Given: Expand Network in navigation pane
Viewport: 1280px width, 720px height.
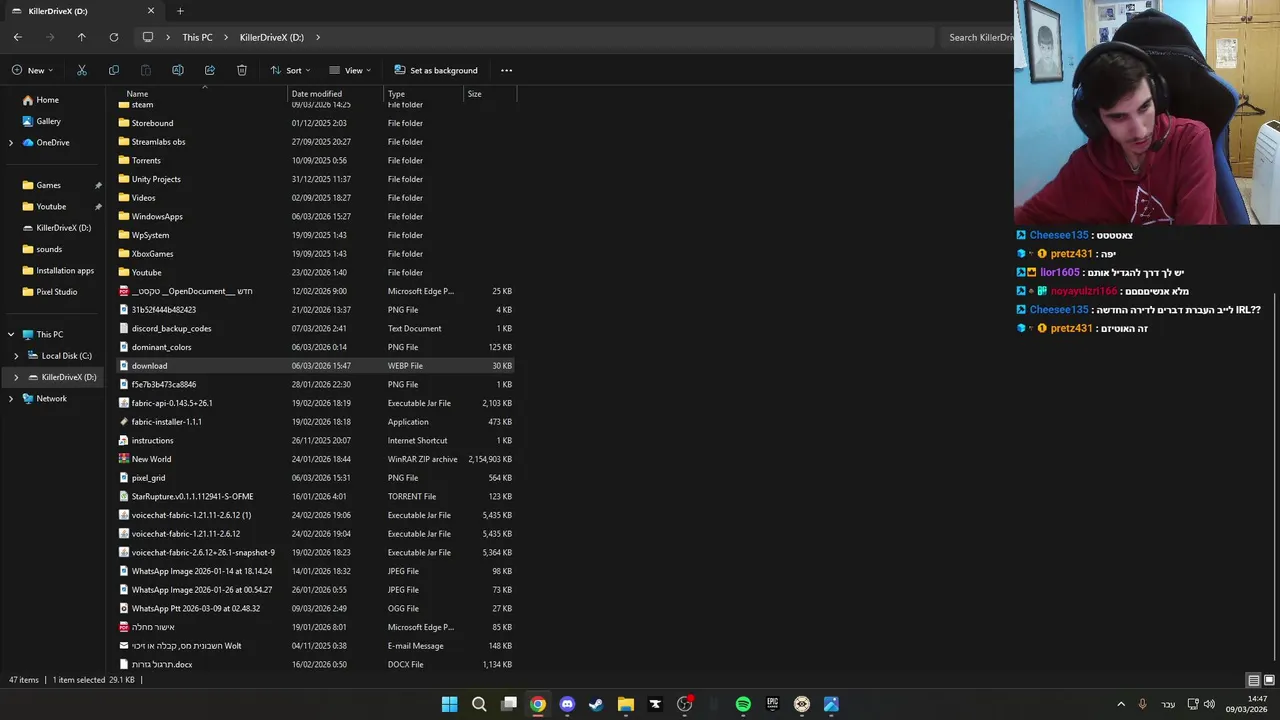Looking at the screenshot, I should coord(11,399).
